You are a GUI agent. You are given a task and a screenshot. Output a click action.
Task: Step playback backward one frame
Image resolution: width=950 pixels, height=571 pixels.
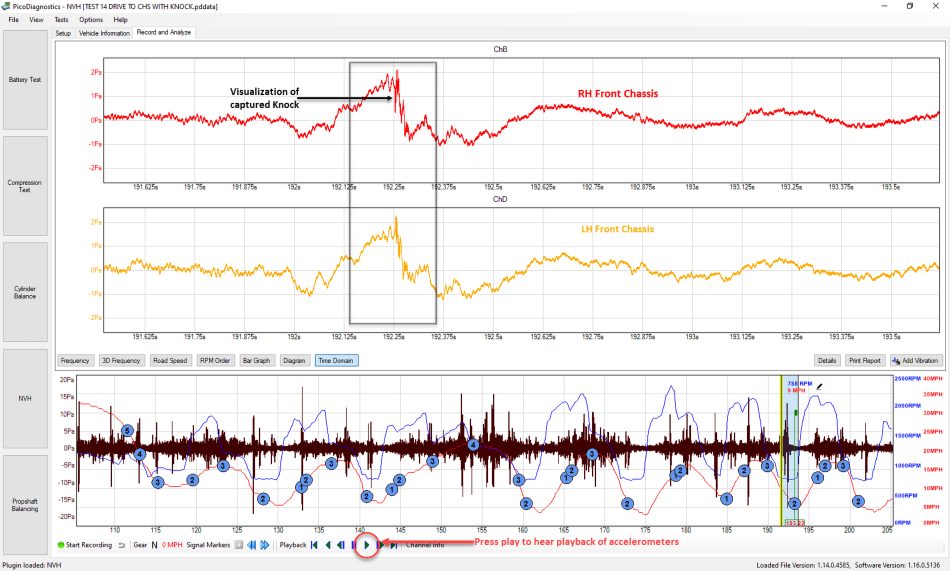[340, 545]
